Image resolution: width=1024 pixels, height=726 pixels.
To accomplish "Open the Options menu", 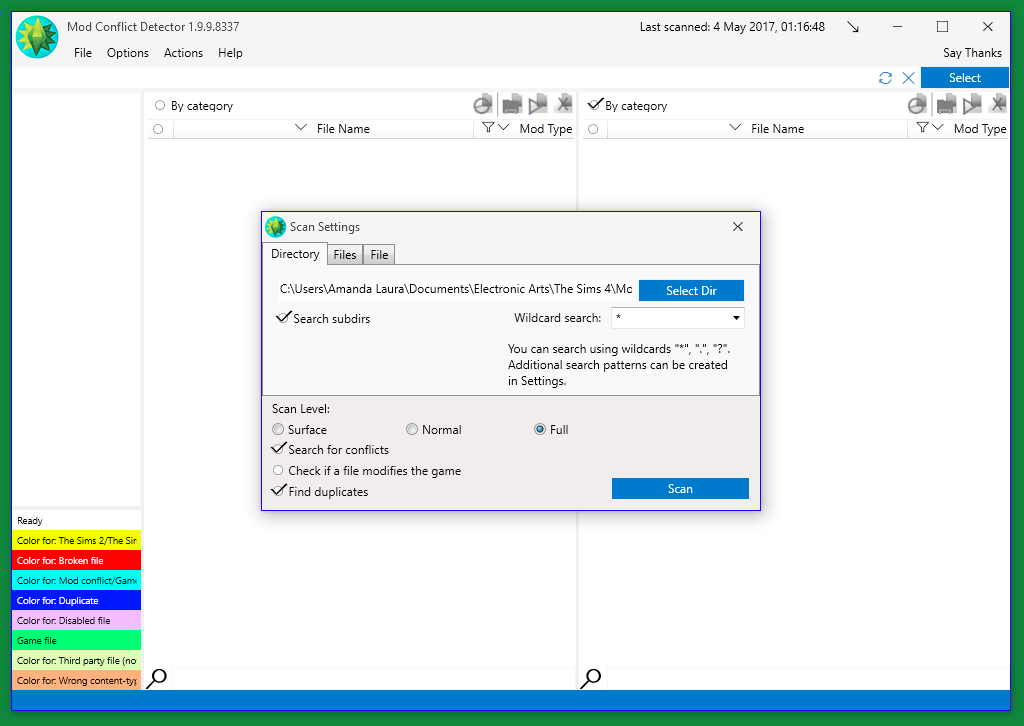I will [x=128, y=53].
